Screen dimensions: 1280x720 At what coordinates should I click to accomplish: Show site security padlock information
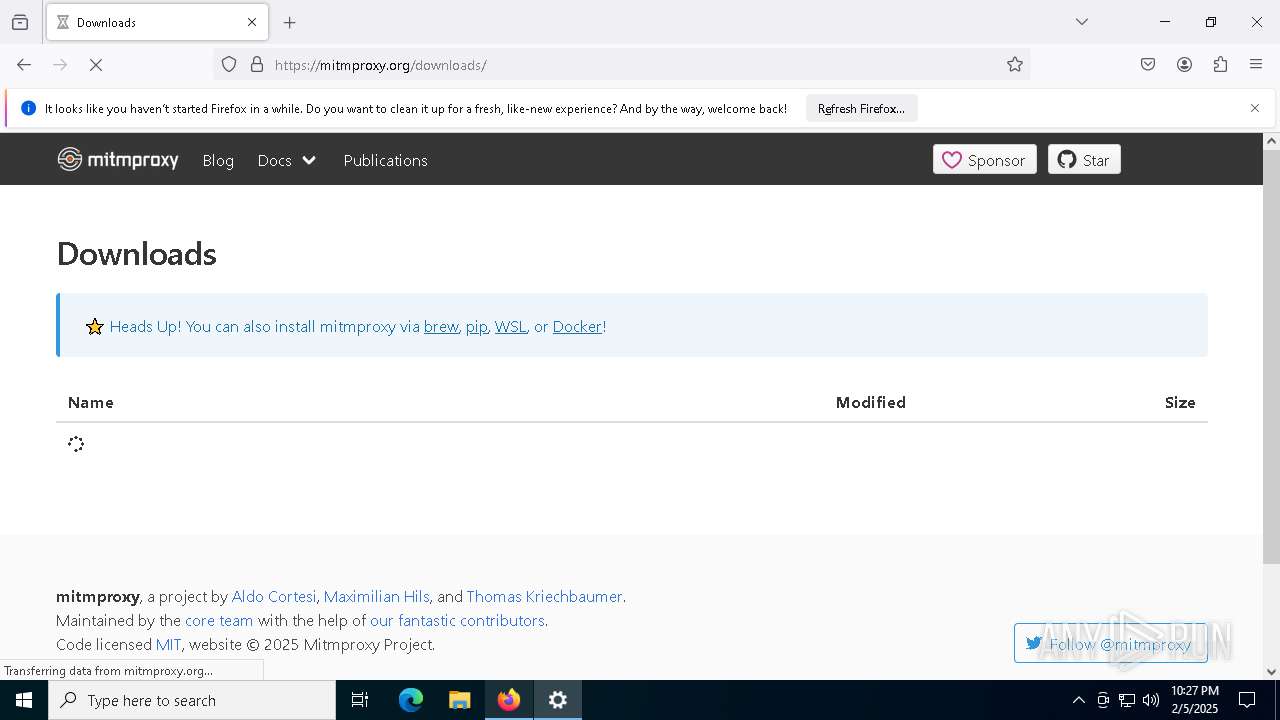[257, 65]
